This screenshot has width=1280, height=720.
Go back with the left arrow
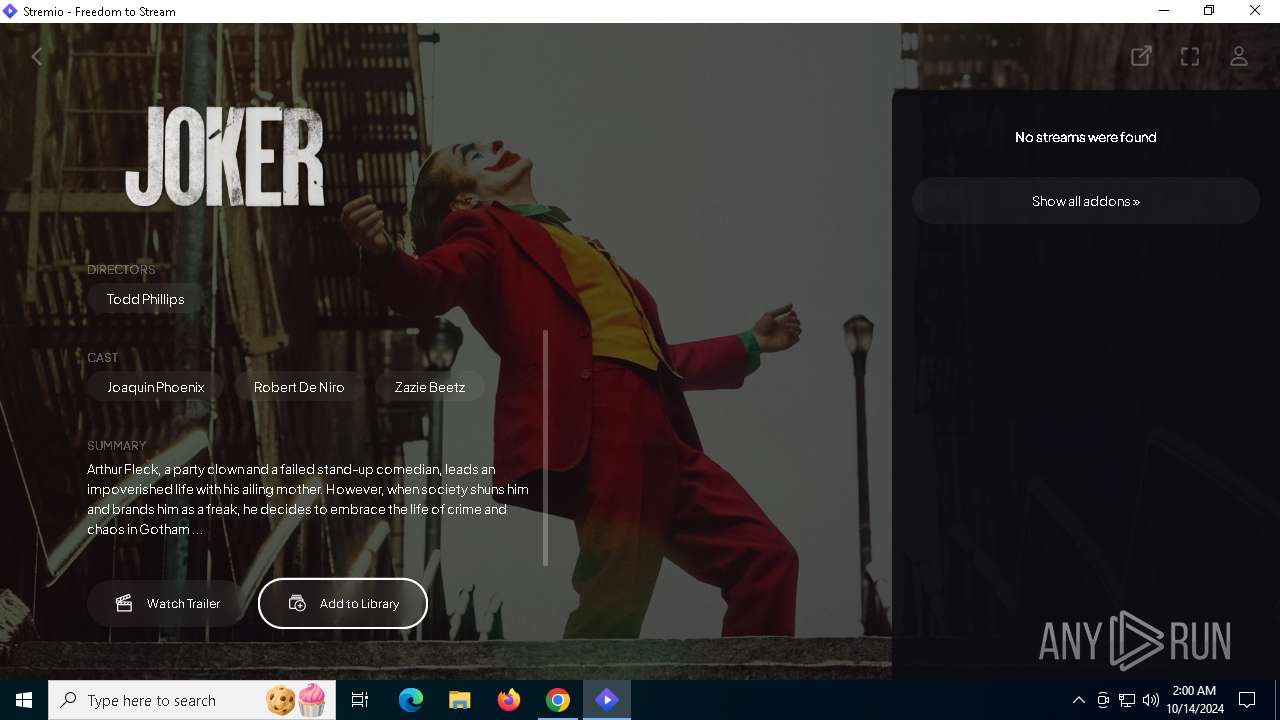point(38,57)
